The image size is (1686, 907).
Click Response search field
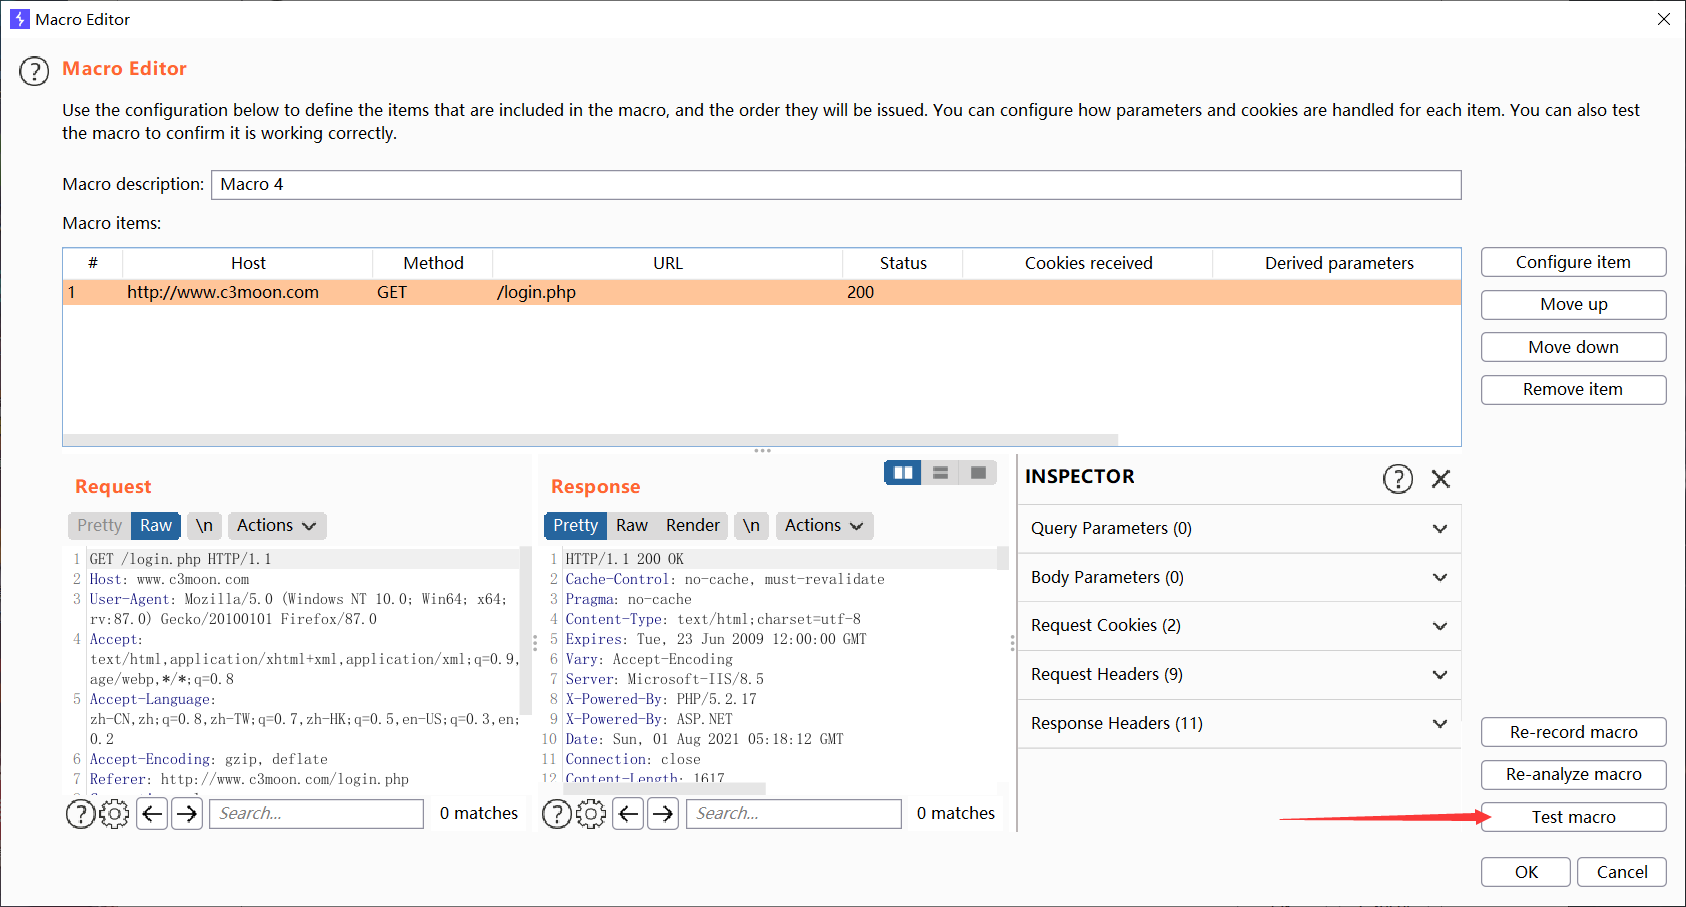coord(793,814)
